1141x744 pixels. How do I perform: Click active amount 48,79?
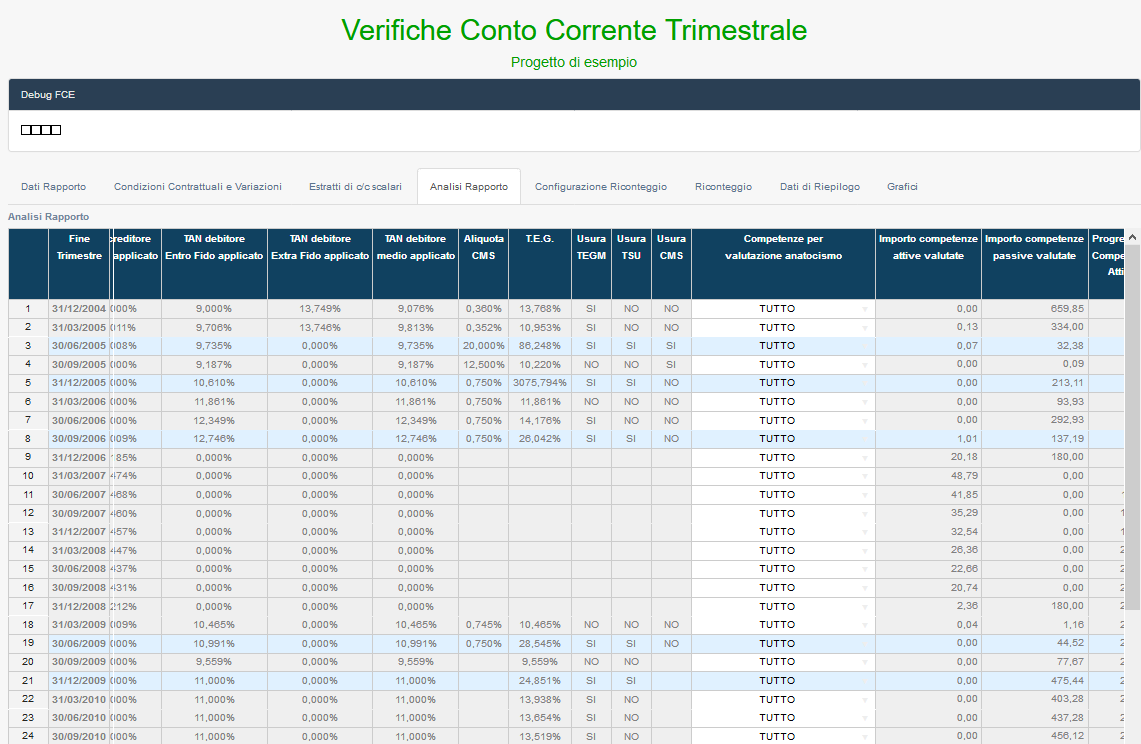click(928, 476)
